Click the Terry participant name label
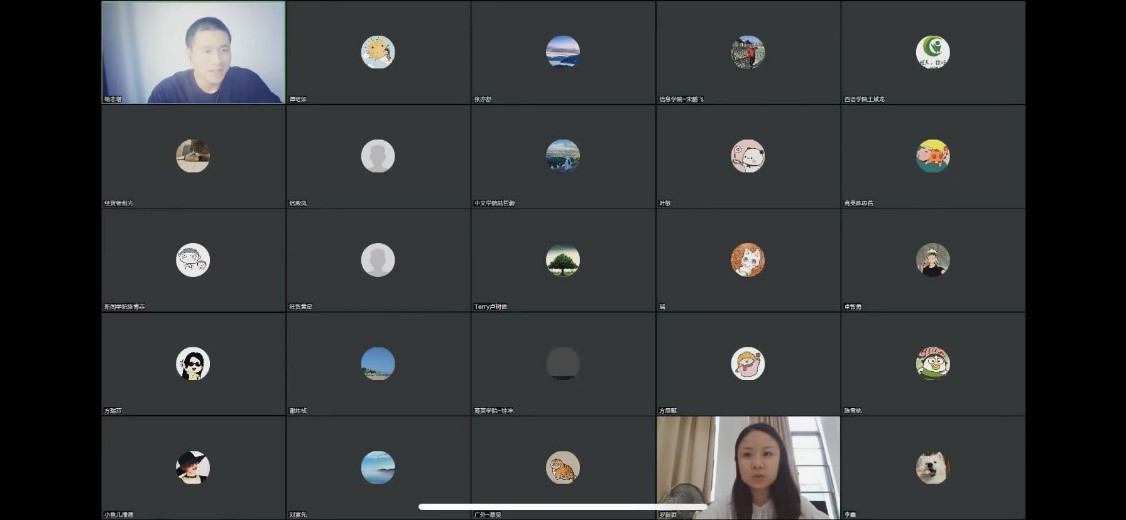The height and width of the screenshot is (520, 1126). click(x=491, y=307)
